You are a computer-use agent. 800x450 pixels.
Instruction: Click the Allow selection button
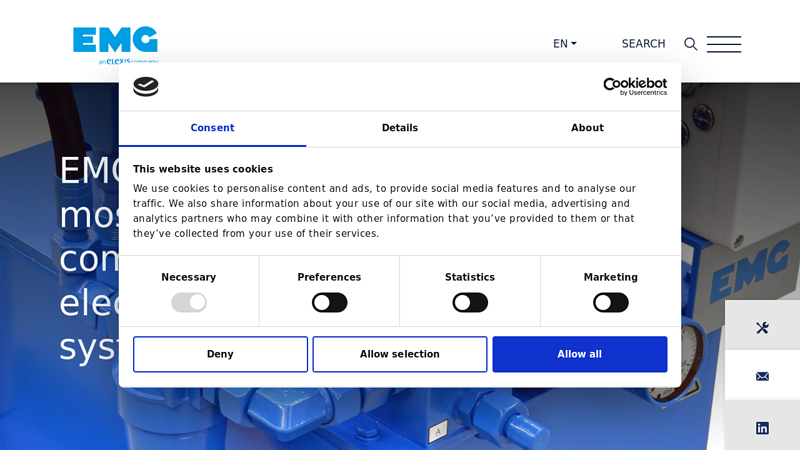(400, 354)
